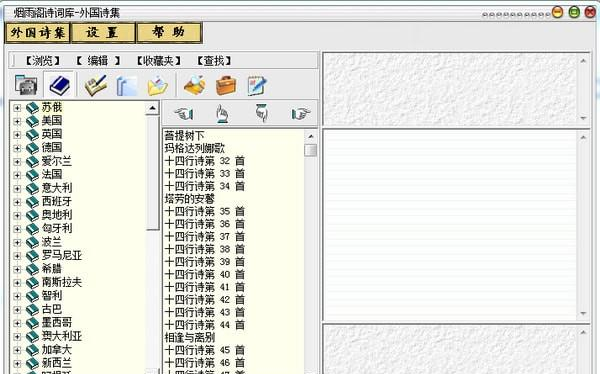The height and width of the screenshot is (374, 600).
Task: Click the poem list scrollbar up arrow
Action: [311, 136]
